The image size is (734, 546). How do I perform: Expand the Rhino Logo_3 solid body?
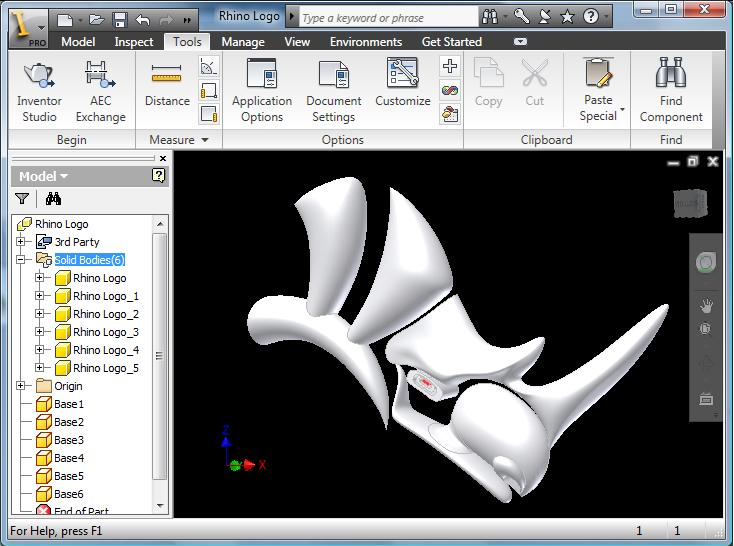click(39, 332)
